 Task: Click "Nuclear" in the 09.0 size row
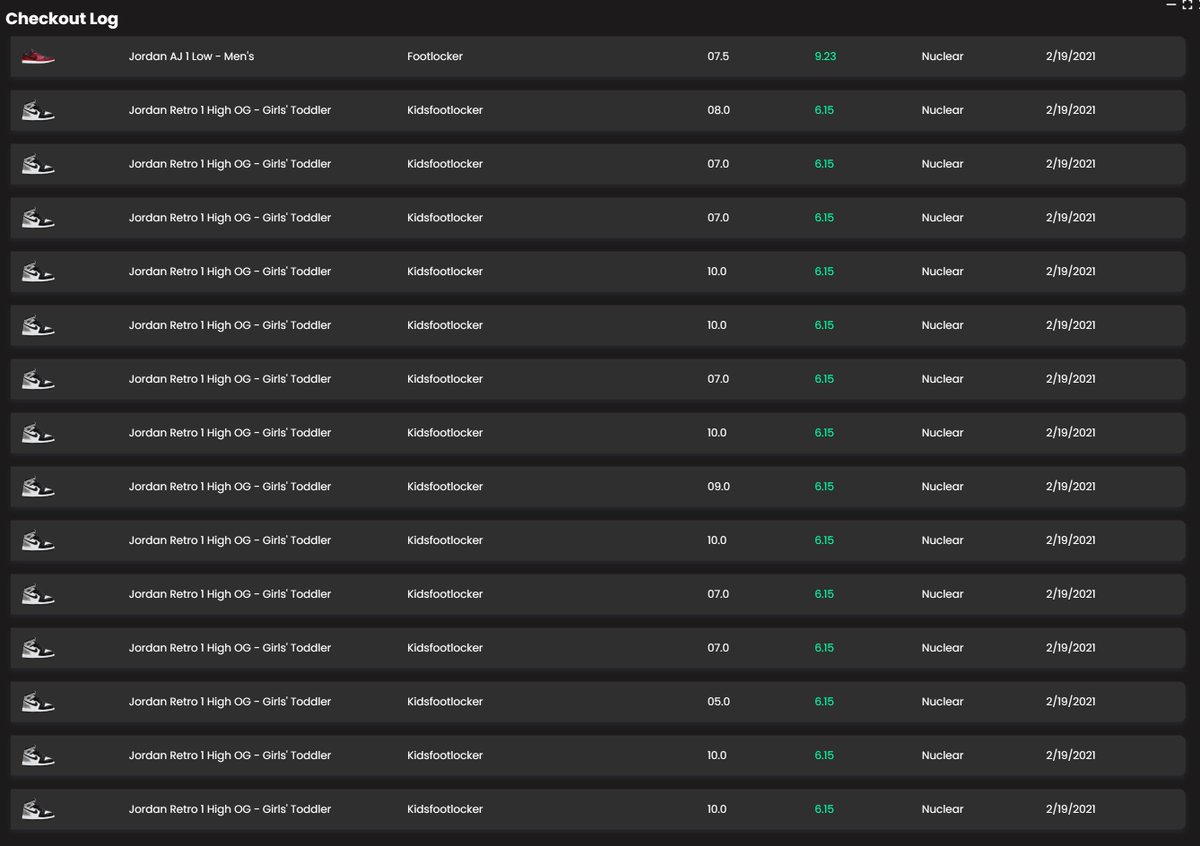tap(942, 486)
